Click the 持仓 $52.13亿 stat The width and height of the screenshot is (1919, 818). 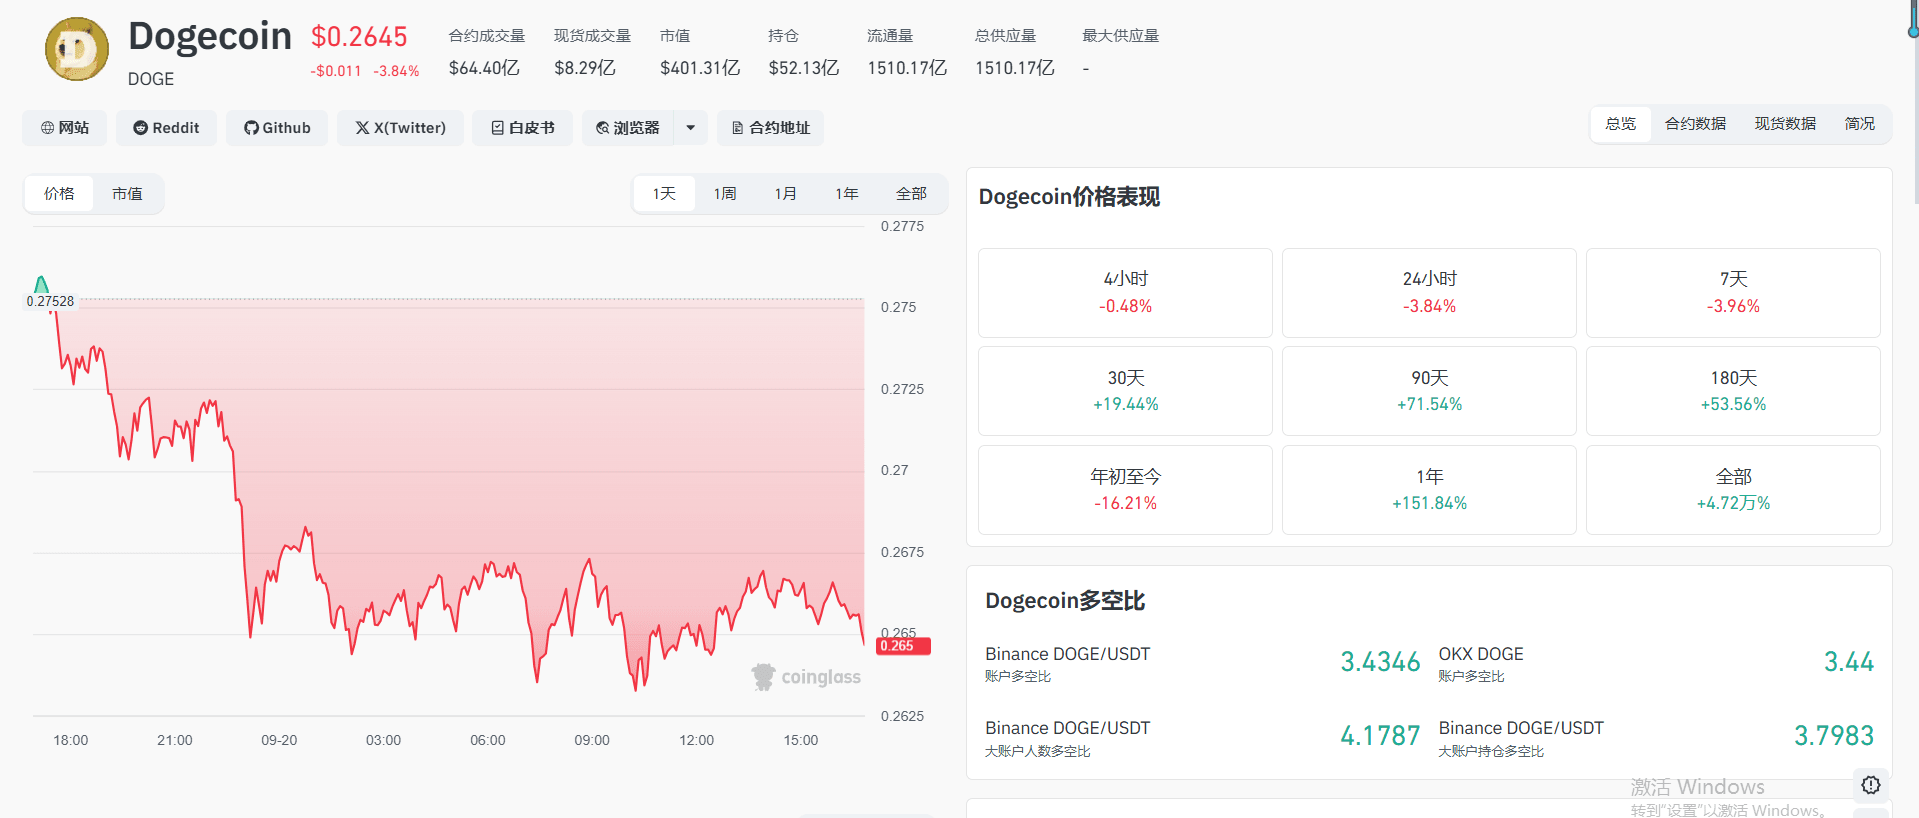(x=803, y=52)
